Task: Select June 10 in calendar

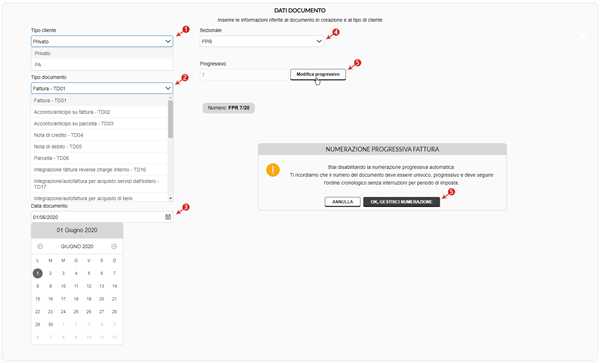Action: click(x=63, y=286)
